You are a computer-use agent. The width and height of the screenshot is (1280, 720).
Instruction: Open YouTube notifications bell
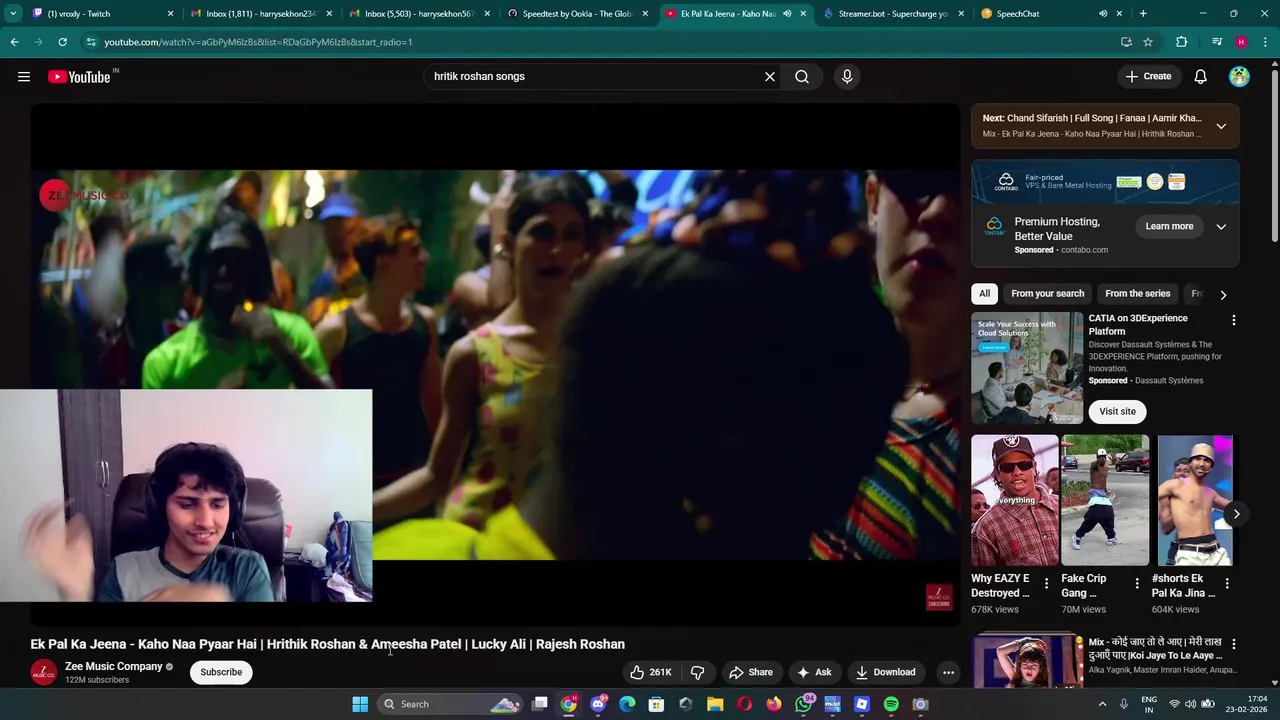1200,76
